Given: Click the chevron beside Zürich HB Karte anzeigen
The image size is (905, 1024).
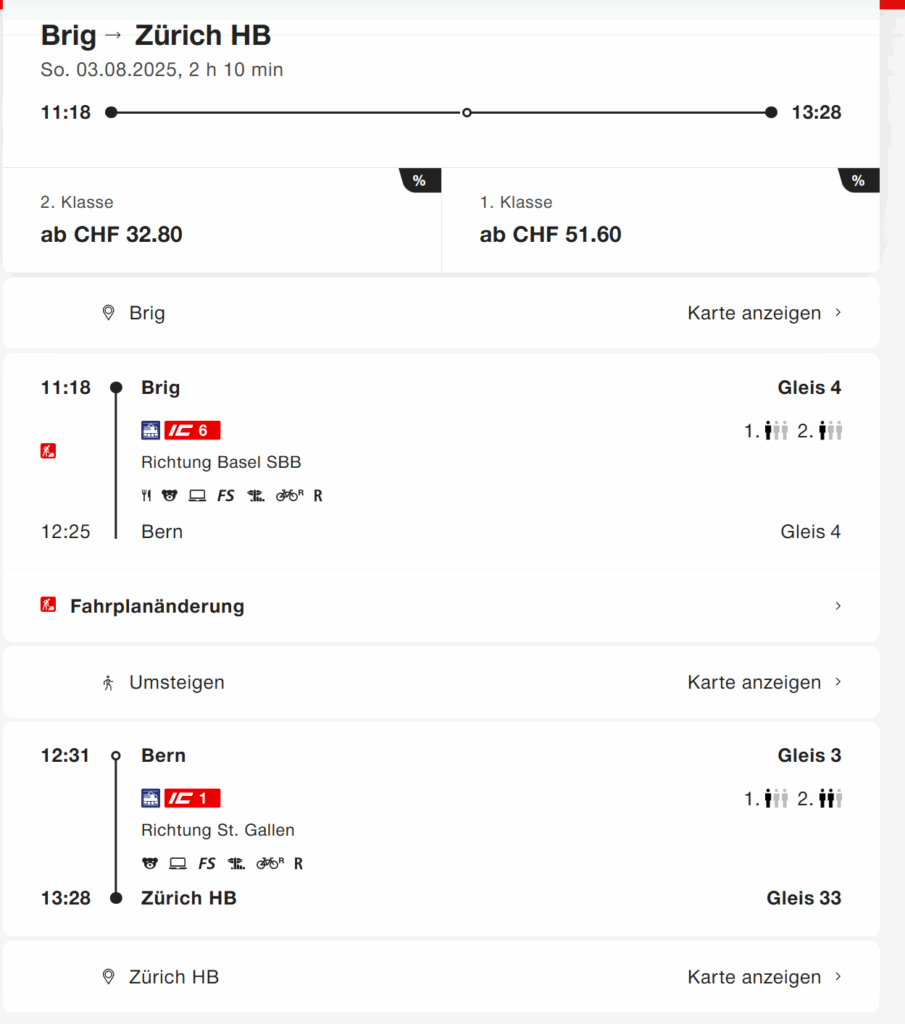Looking at the screenshot, I should pyautogui.click(x=838, y=976).
